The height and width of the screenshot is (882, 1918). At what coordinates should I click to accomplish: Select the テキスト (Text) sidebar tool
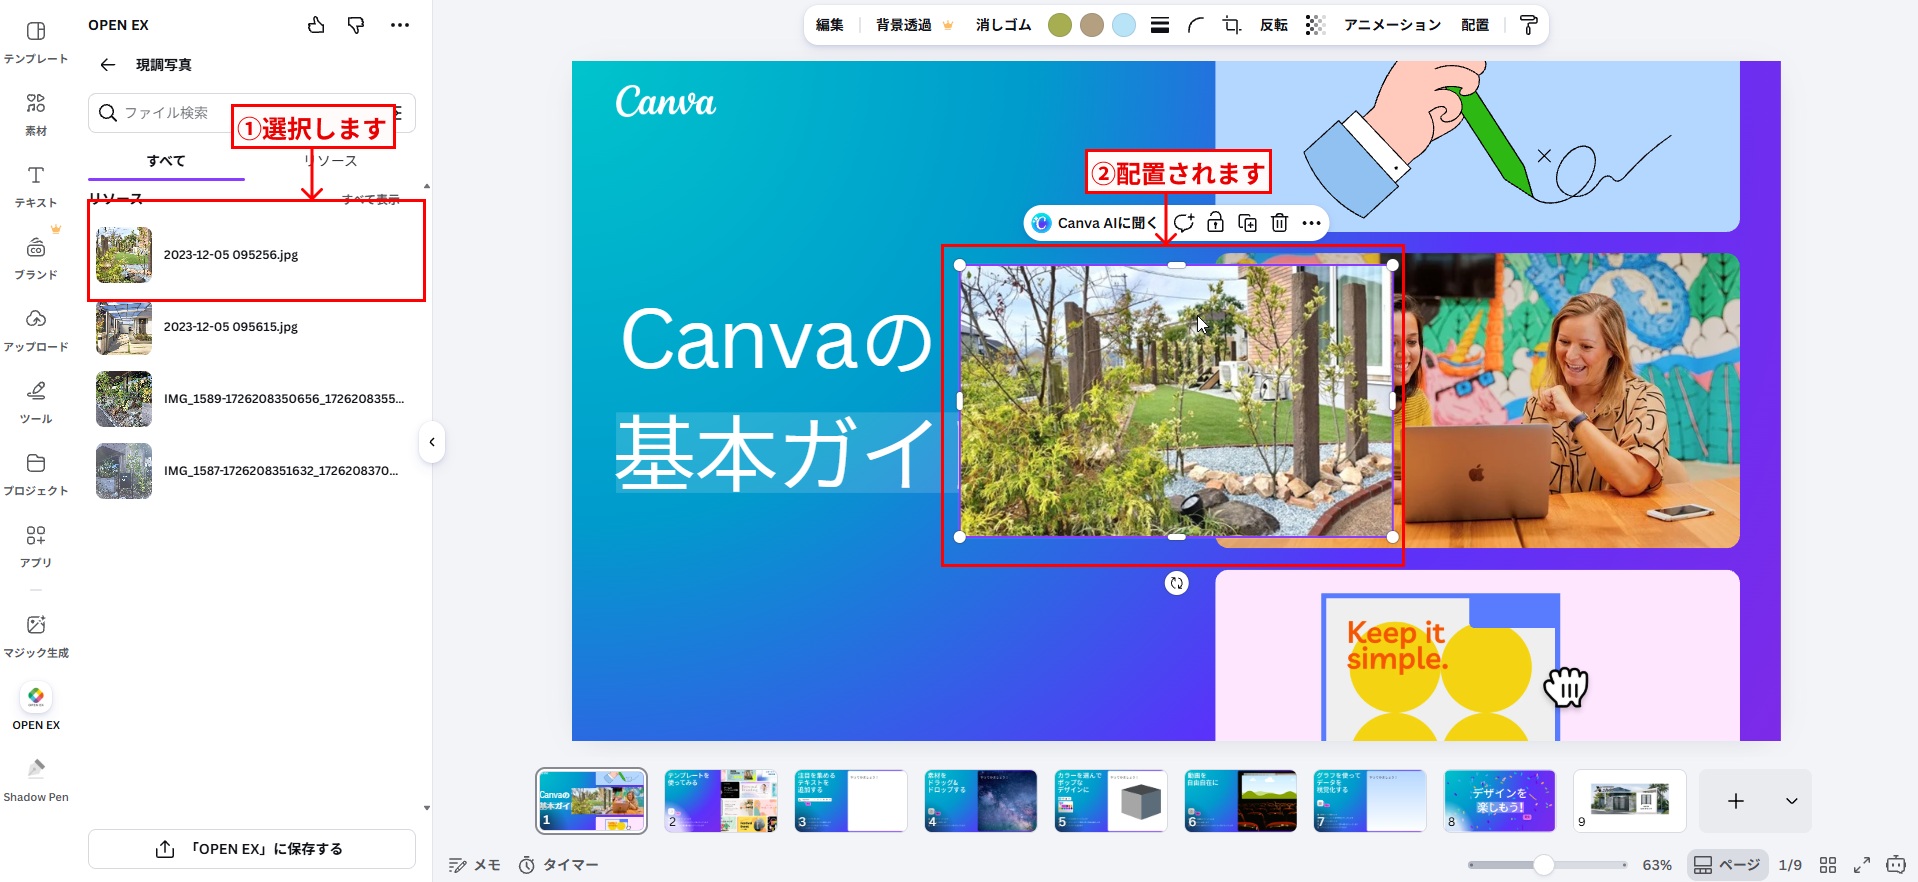(x=36, y=187)
